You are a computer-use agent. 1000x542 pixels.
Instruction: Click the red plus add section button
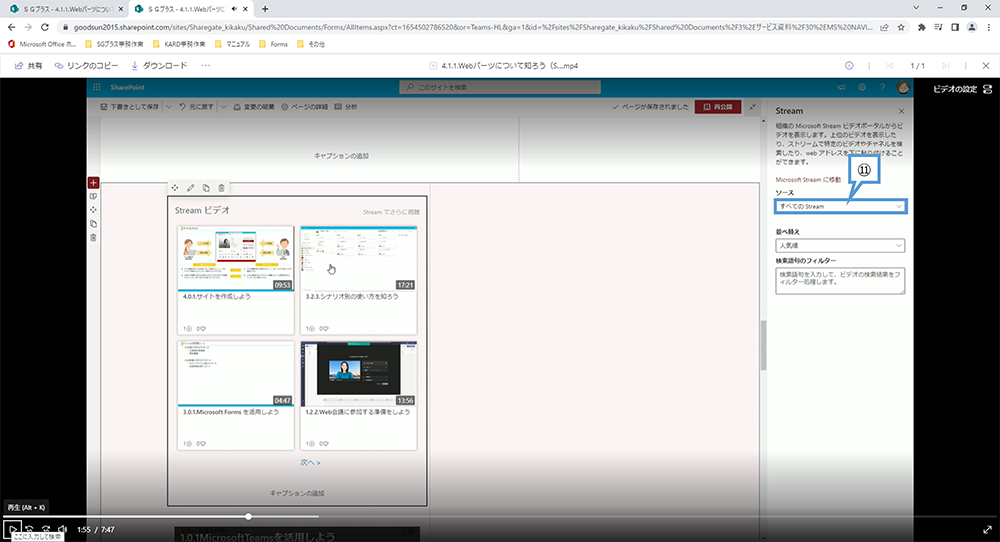click(93, 183)
